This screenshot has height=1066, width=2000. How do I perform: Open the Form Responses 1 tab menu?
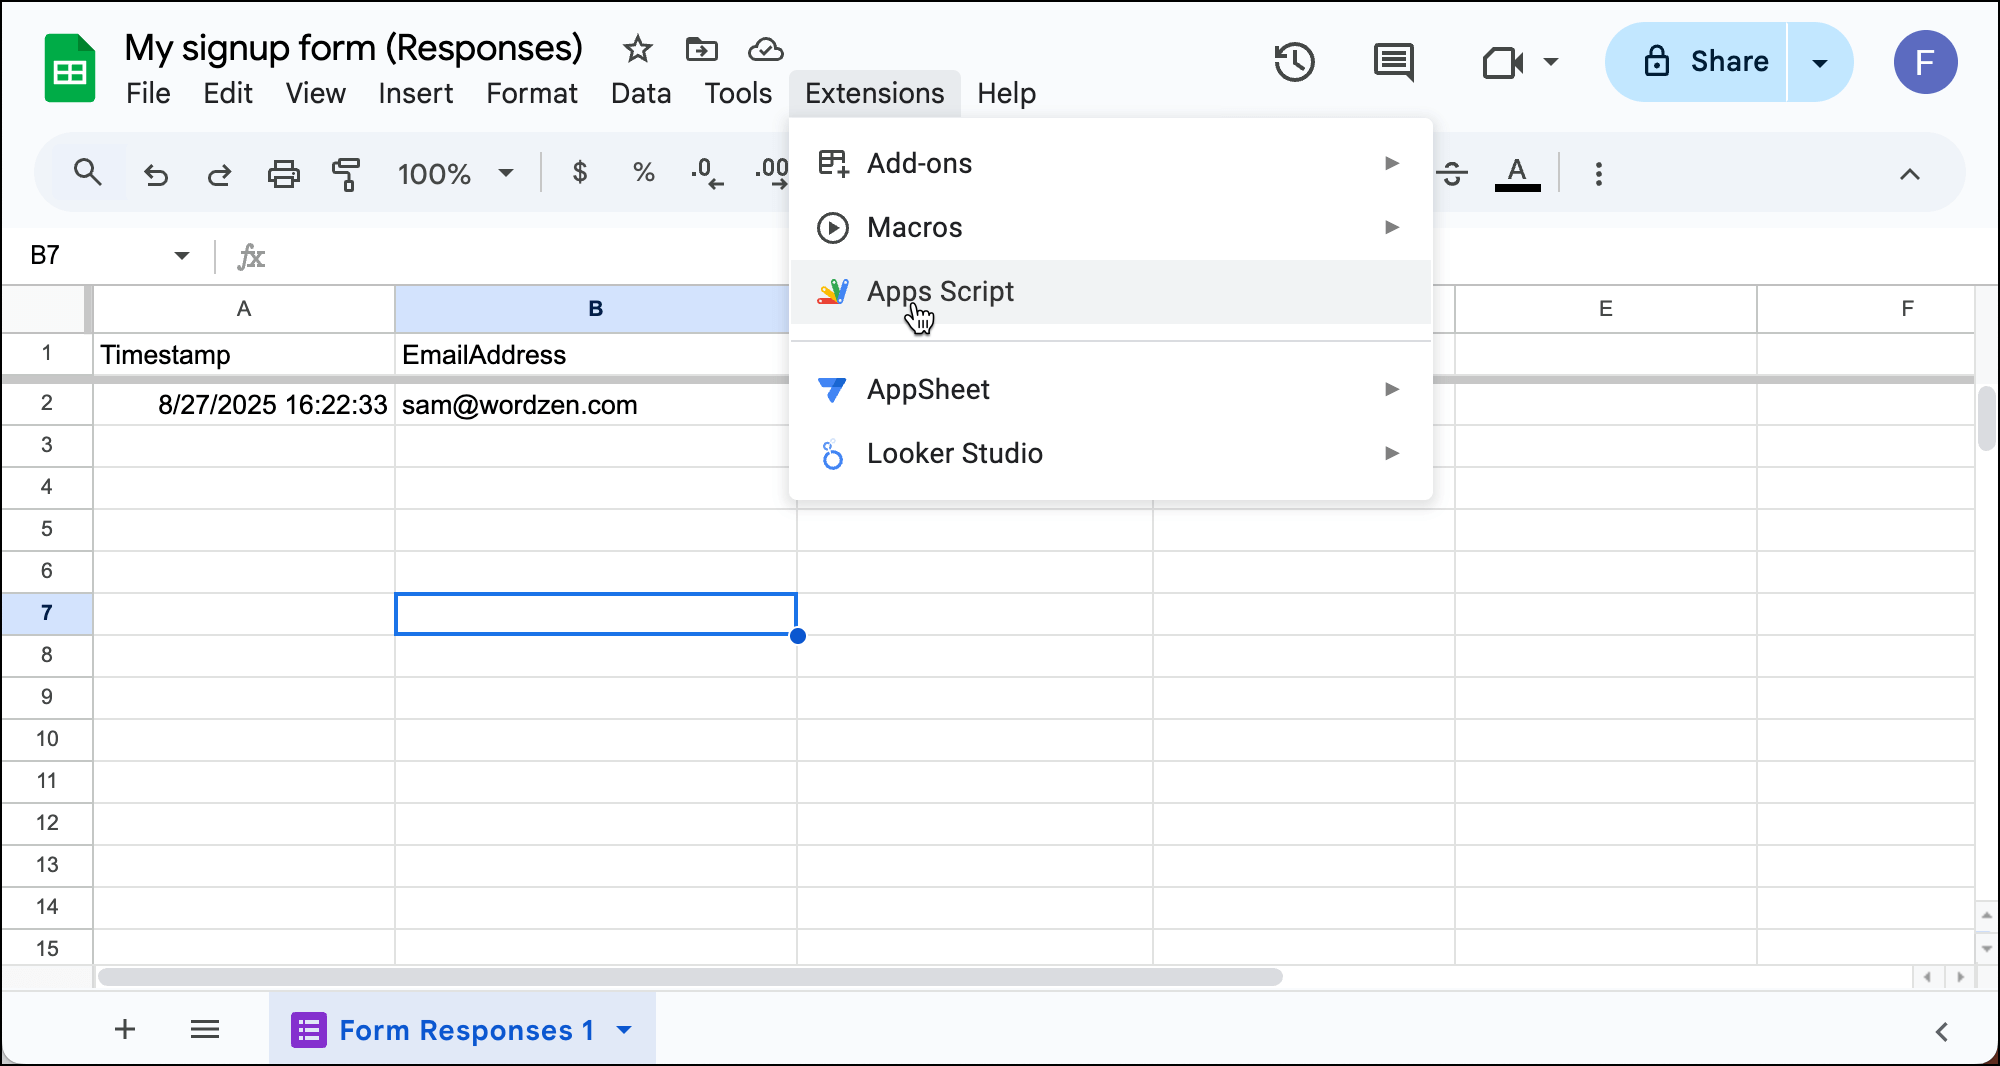click(x=626, y=1030)
